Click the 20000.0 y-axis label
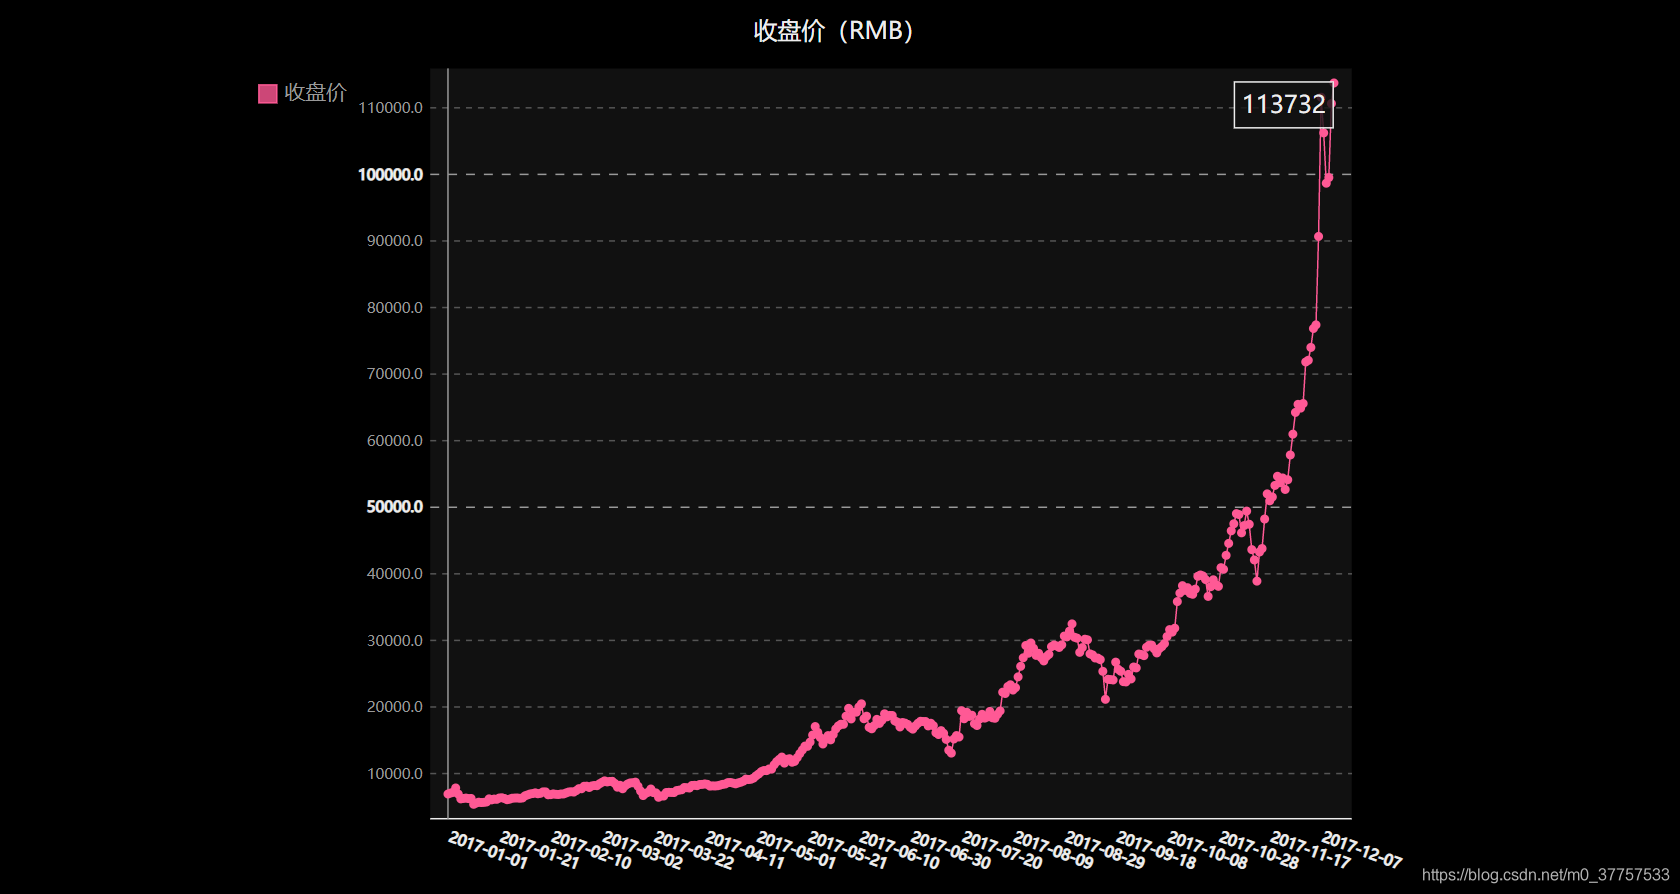1680x894 pixels. [x=395, y=707]
